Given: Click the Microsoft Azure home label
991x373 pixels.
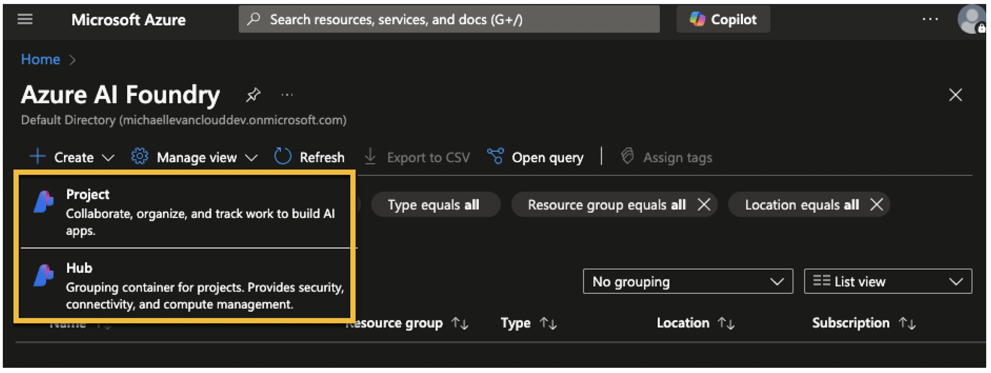Looking at the screenshot, I should point(128,20).
